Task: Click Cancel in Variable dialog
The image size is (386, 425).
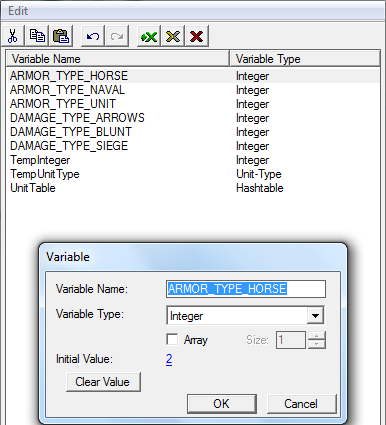Action: pos(301,404)
